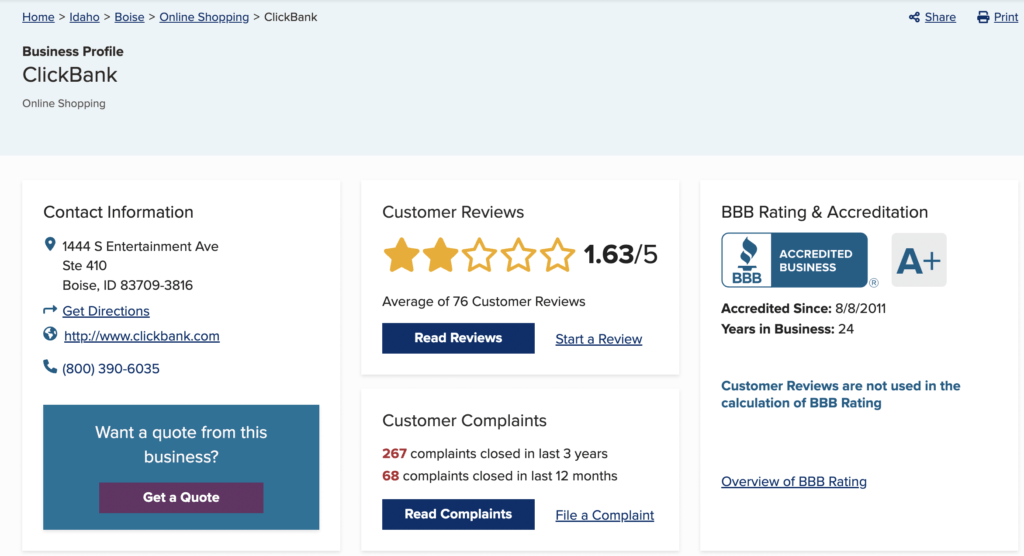This screenshot has height=556, width=1024.
Task: Click the Print printer icon
Action: point(983,18)
